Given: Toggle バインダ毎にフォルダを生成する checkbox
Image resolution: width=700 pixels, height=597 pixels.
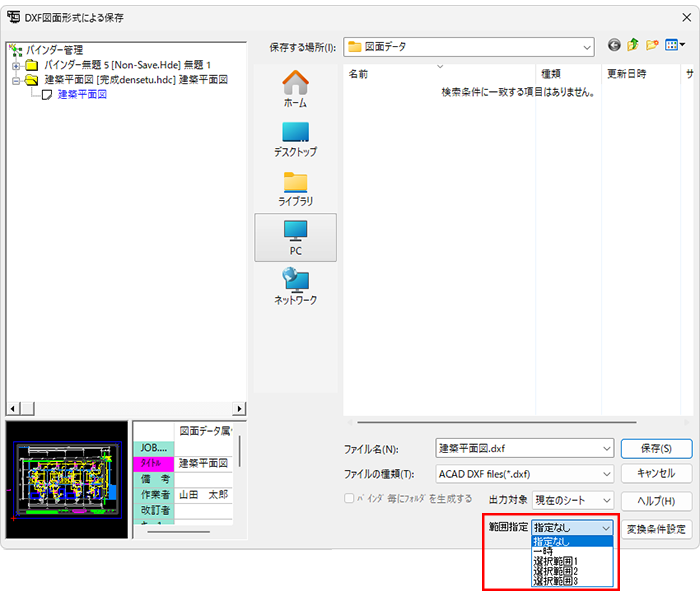Looking at the screenshot, I should (x=349, y=498).
